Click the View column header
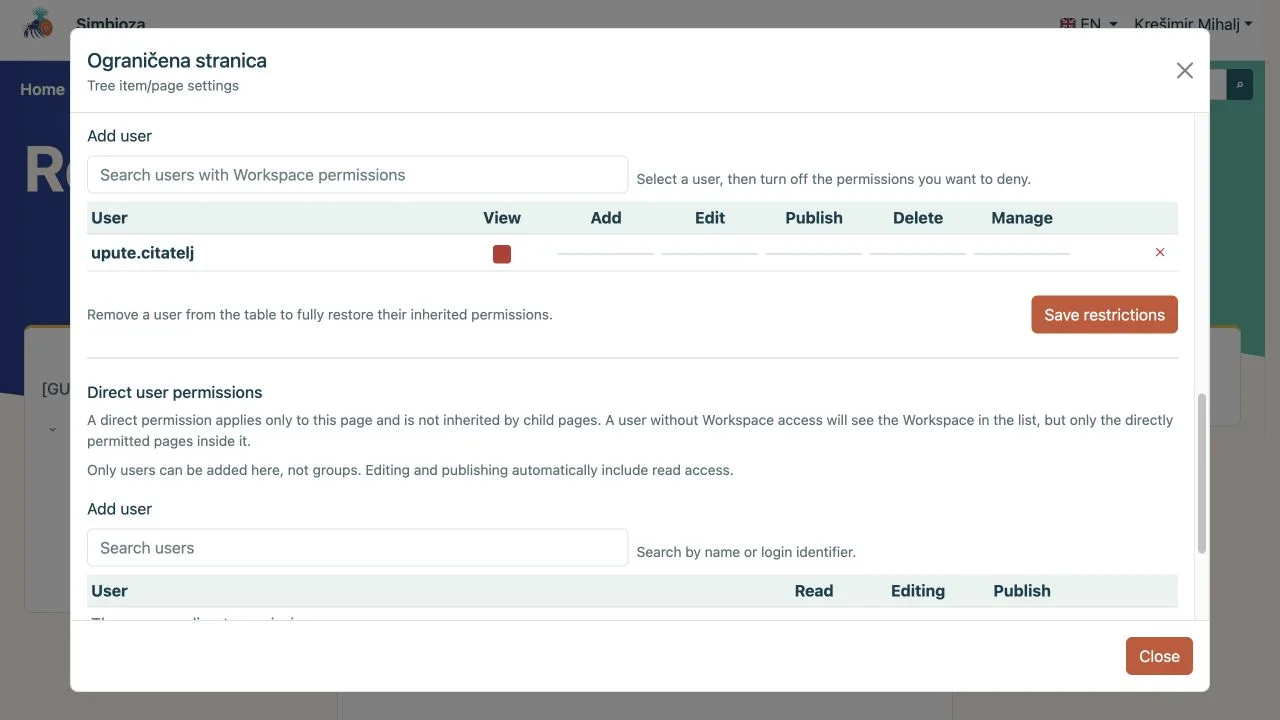Viewport: 1280px width, 720px height. [x=502, y=218]
